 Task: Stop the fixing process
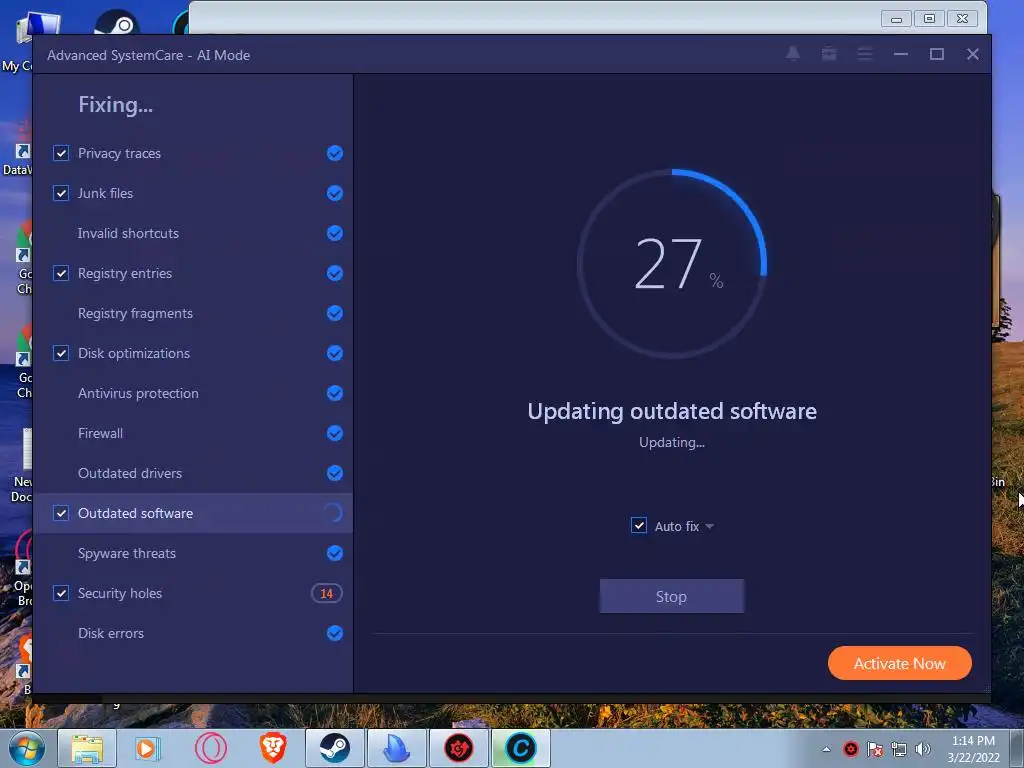click(x=671, y=596)
